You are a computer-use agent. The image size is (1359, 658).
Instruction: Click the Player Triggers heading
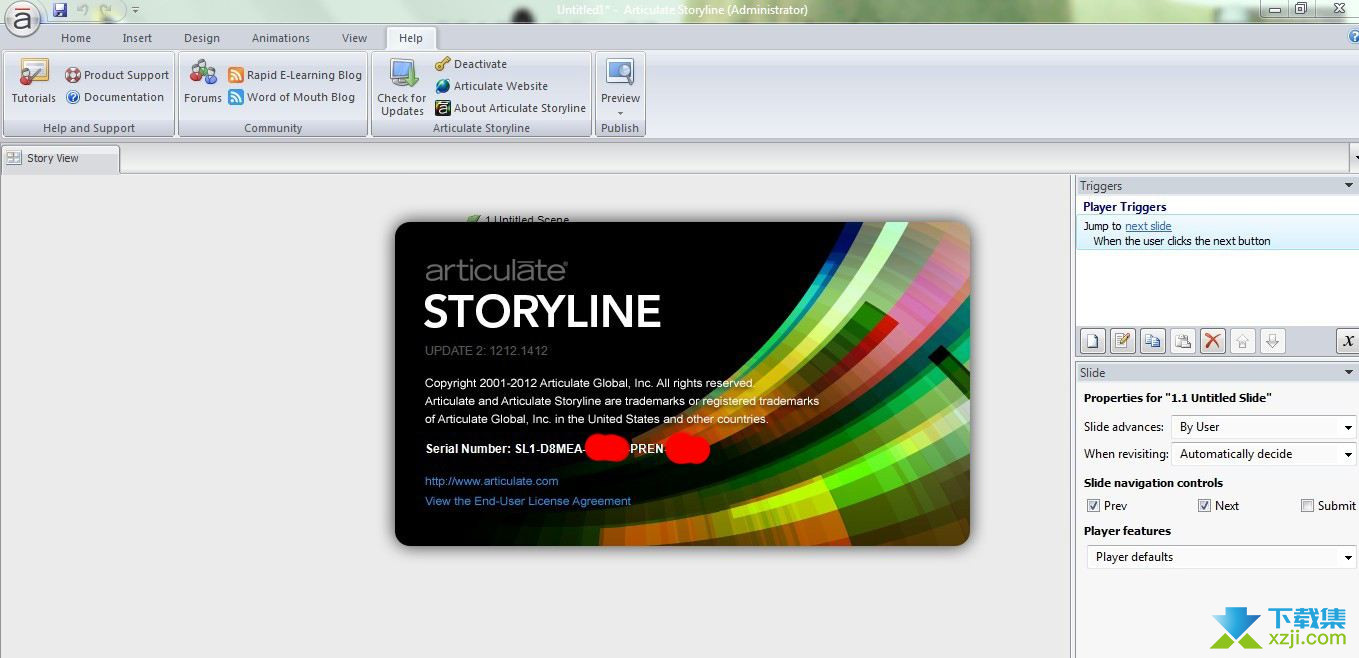1124,207
